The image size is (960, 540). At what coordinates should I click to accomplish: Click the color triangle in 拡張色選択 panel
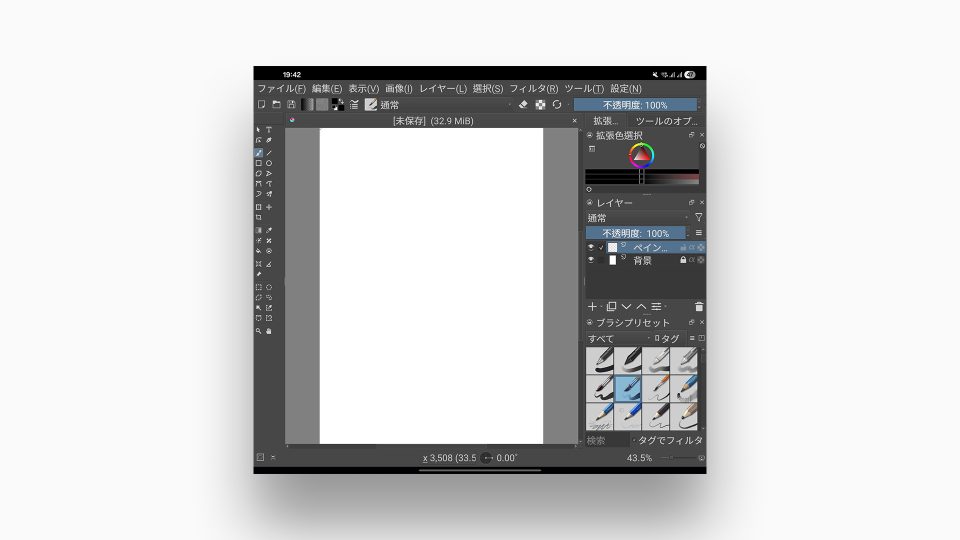pos(641,155)
